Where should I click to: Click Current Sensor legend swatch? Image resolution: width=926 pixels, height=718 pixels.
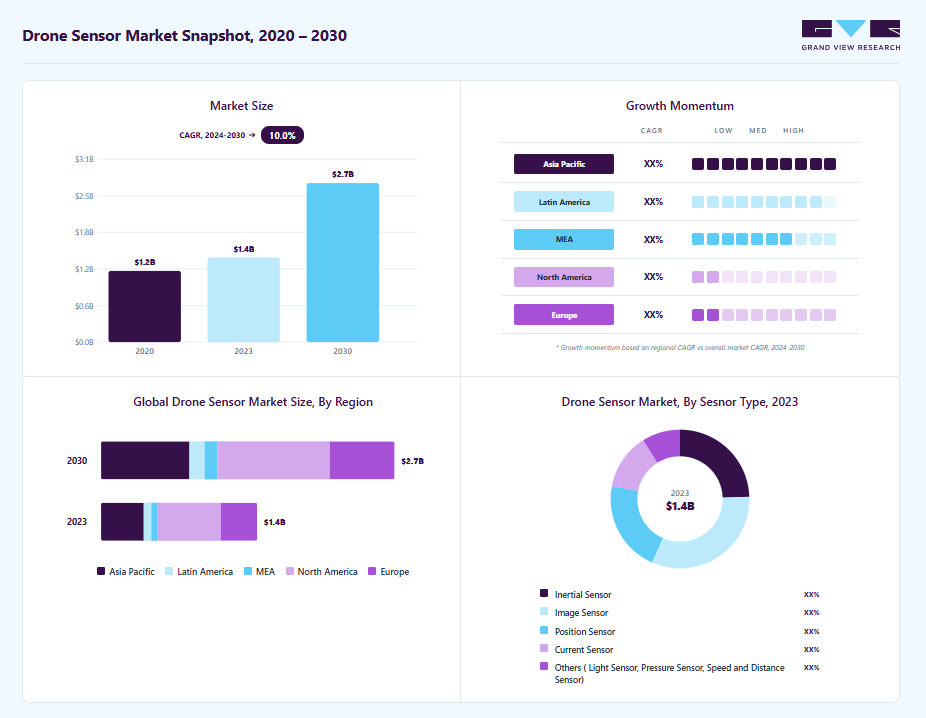[x=544, y=648]
